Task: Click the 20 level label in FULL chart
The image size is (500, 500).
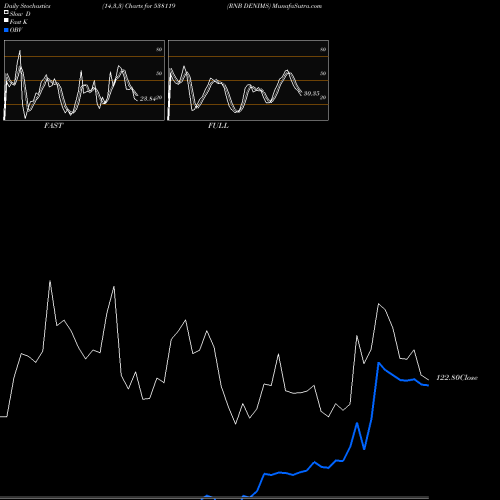Action: 323,97
